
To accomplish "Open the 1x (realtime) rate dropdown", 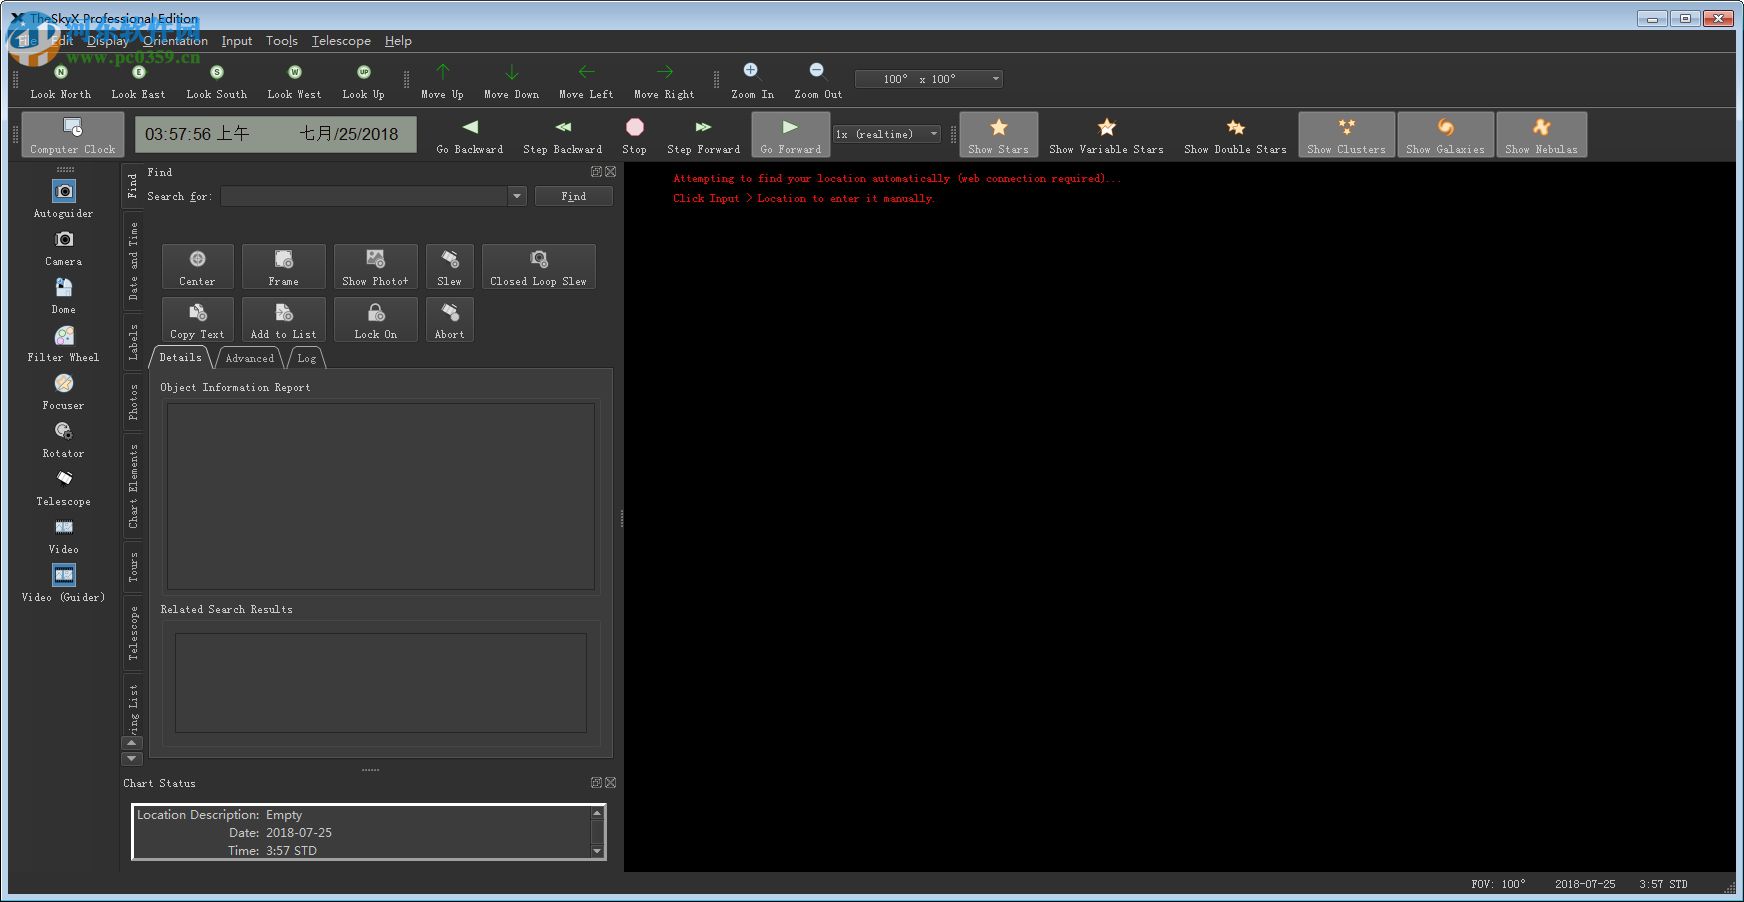I will coord(887,134).
